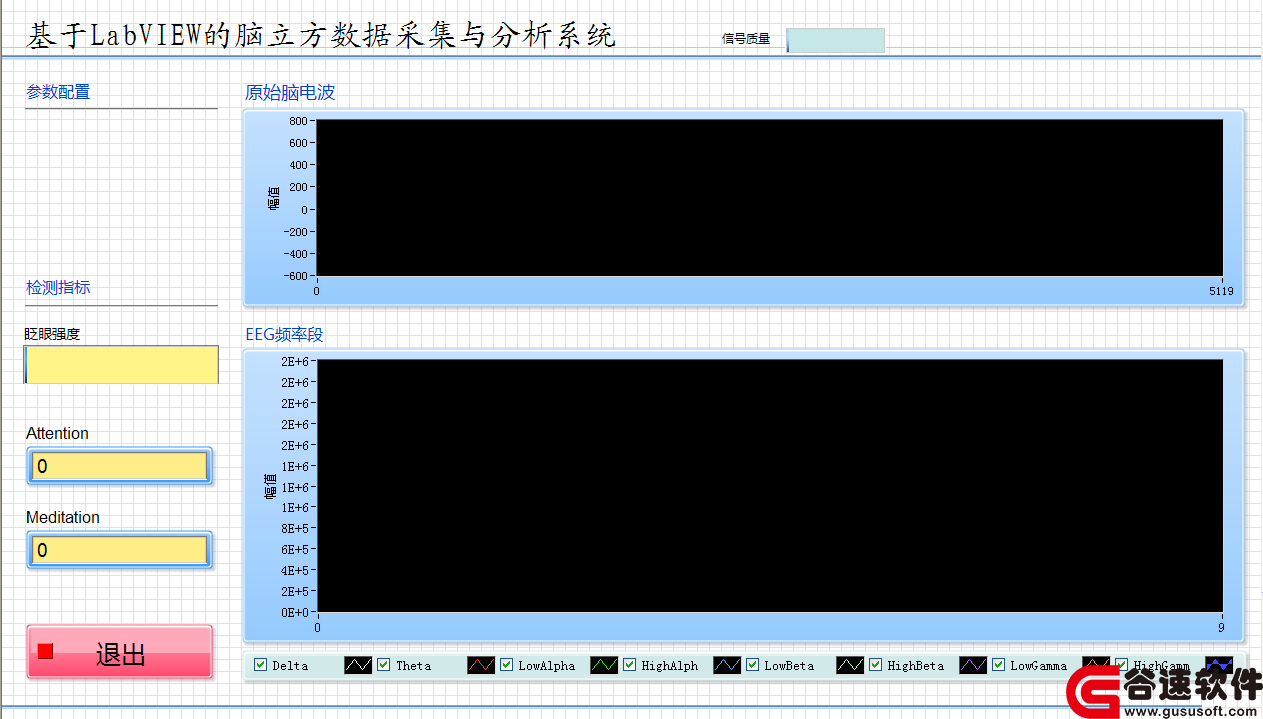Click the Delta legend label
1263x719 pixels.
(290, 665)
